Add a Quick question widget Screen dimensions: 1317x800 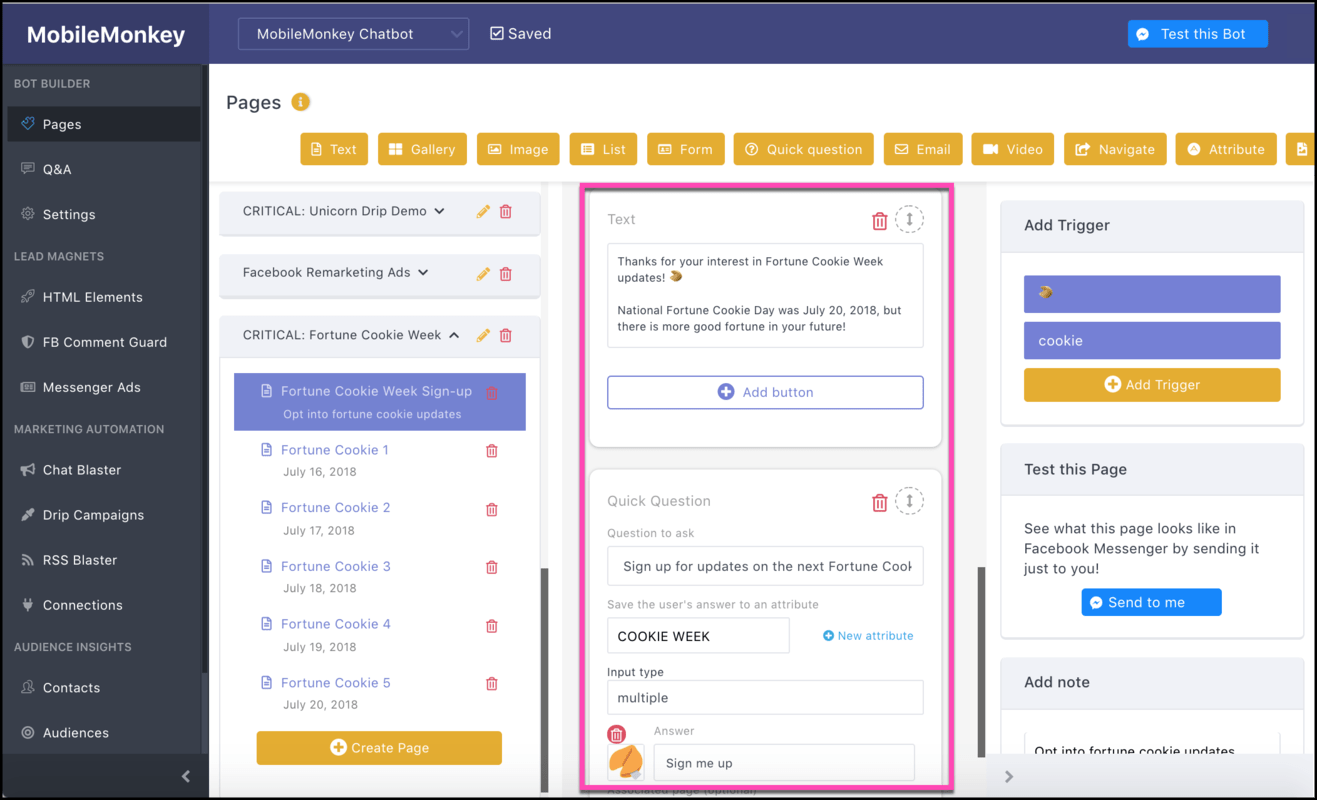coord(804,149)
